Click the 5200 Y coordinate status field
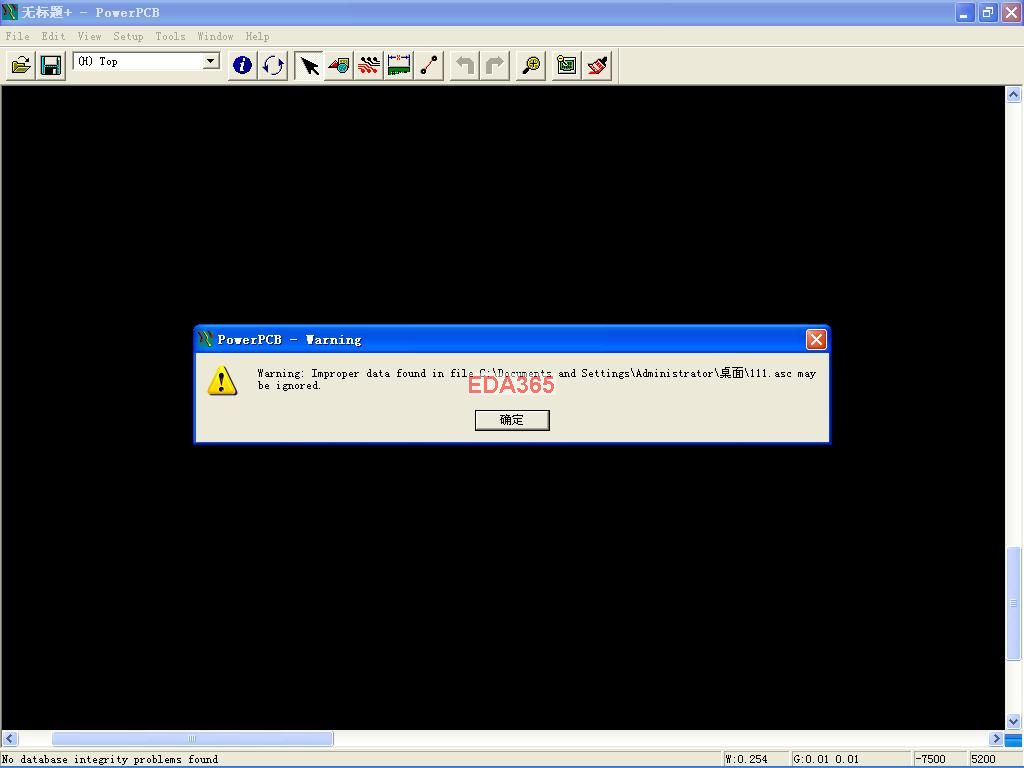The height and width of the screenshot is (768, 1024). (x=995, y=759)
